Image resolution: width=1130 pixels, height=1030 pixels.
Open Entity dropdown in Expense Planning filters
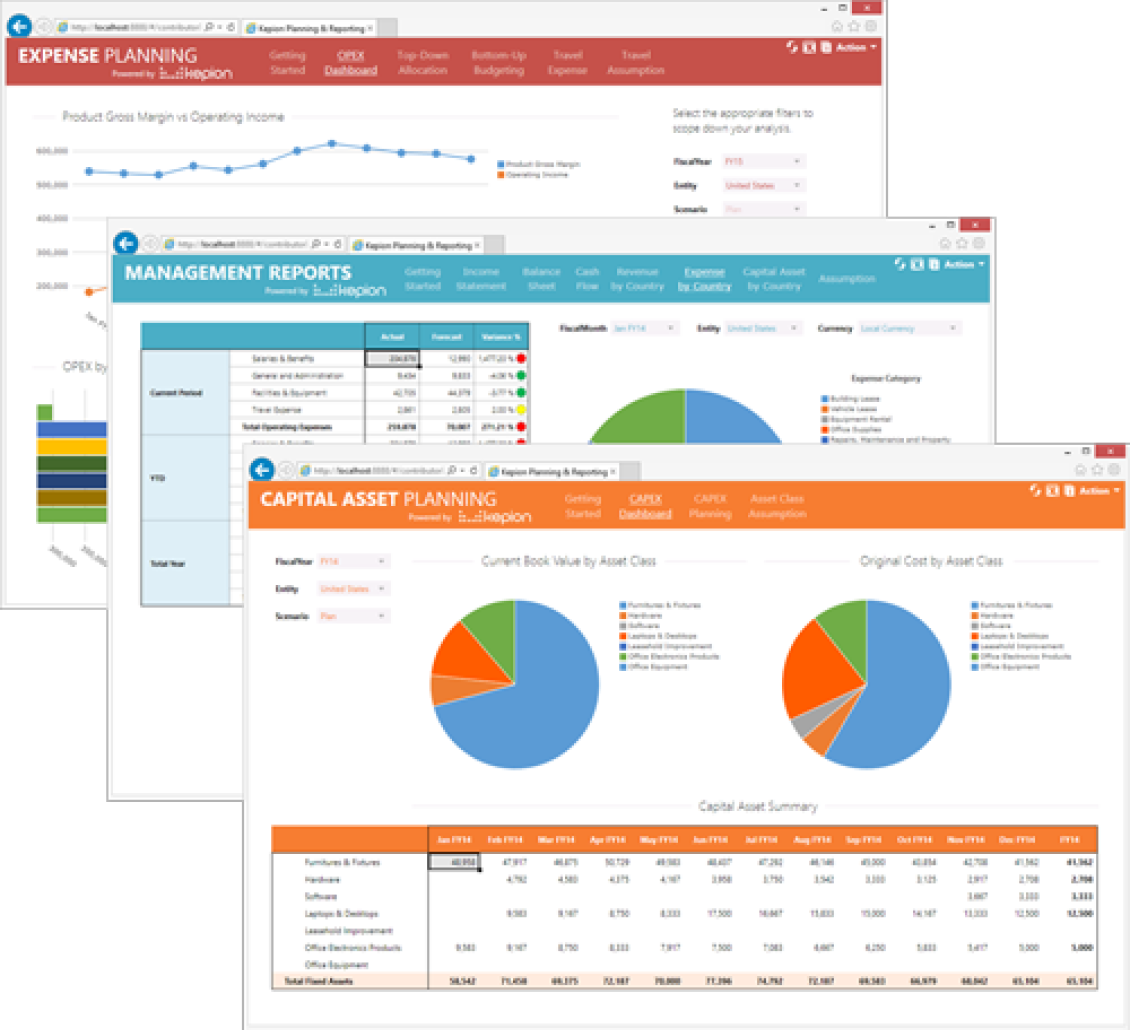click(x=764, y=185)
